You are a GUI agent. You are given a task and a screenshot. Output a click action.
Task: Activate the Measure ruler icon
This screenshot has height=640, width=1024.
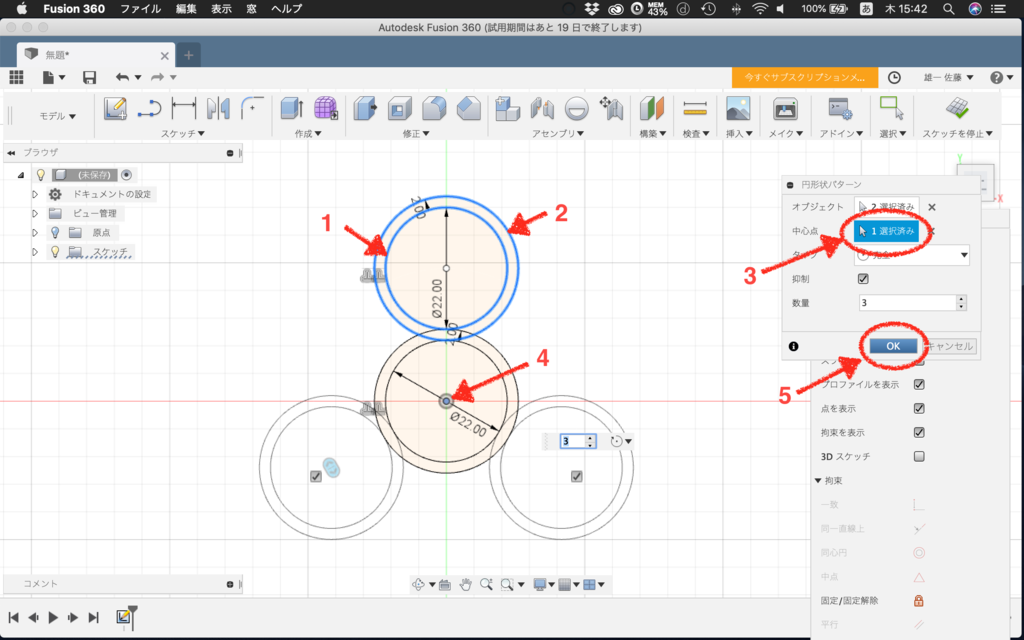click(695, 108)
